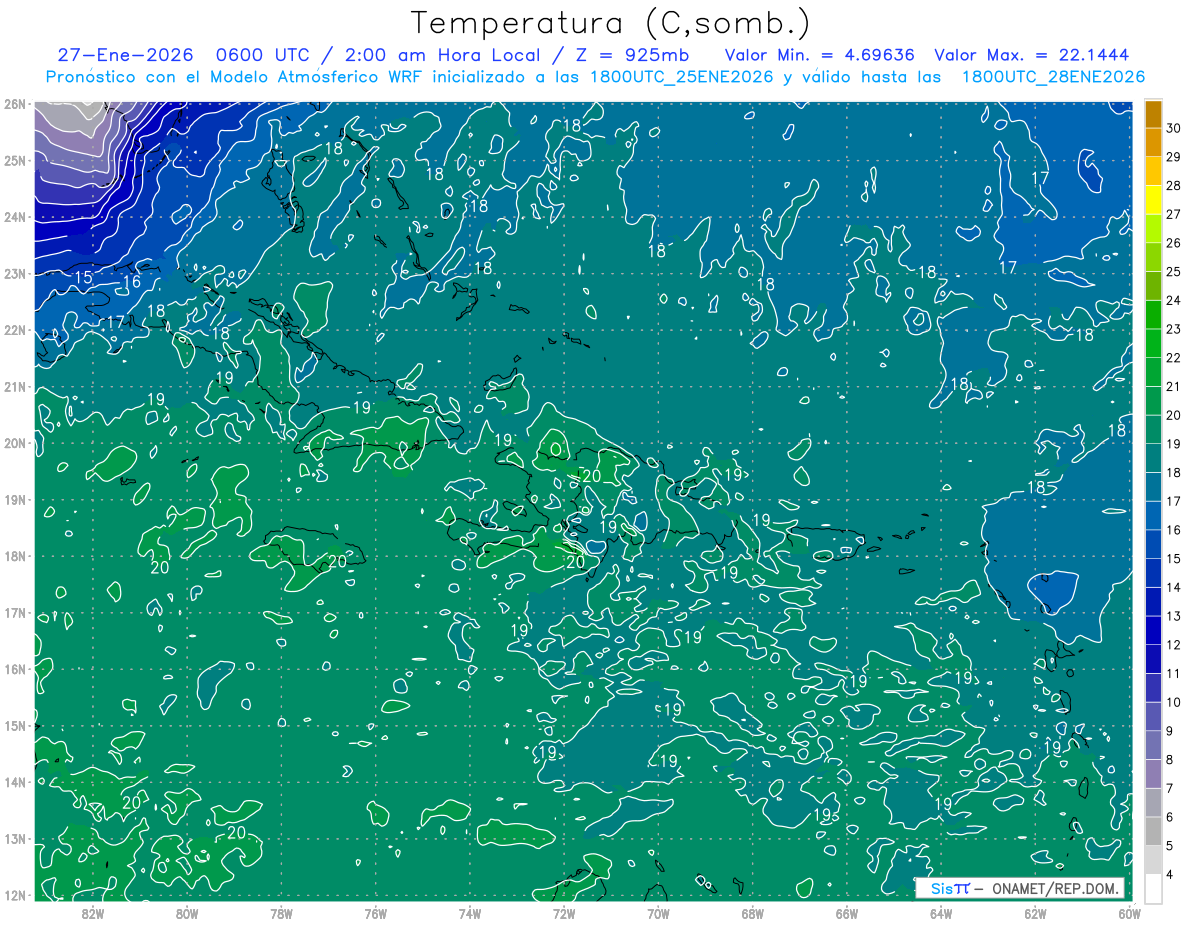Viewport: 1200px width, 927px height.
Task: Click the colorbar label '22'
Action: pos(1174,358)
